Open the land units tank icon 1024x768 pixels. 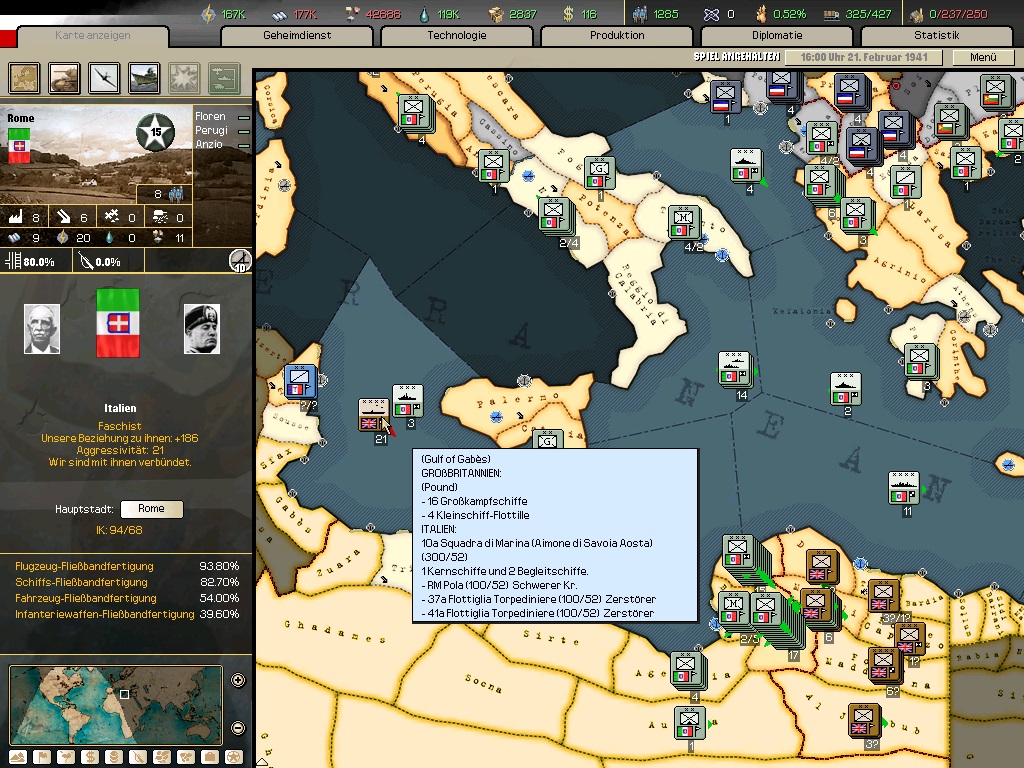[x=63, y=77]
